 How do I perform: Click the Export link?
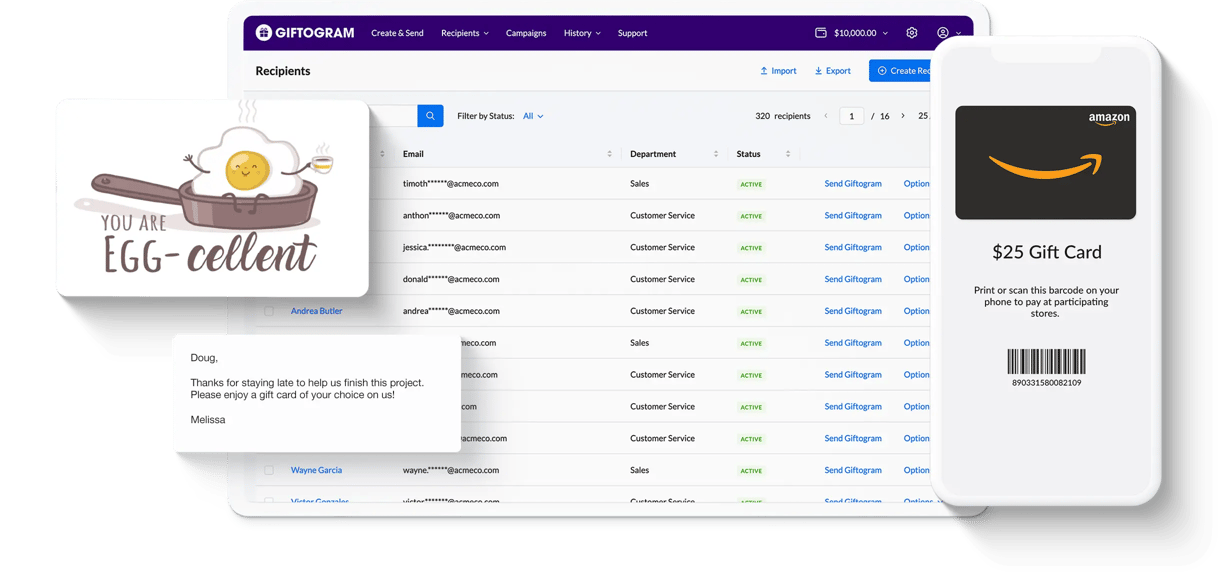point(832,71)
